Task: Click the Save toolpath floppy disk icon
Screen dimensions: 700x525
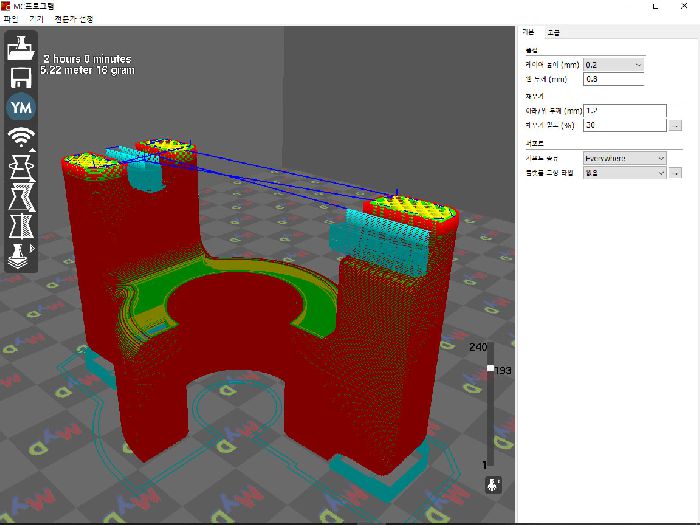Action: (x=21, y=77)
